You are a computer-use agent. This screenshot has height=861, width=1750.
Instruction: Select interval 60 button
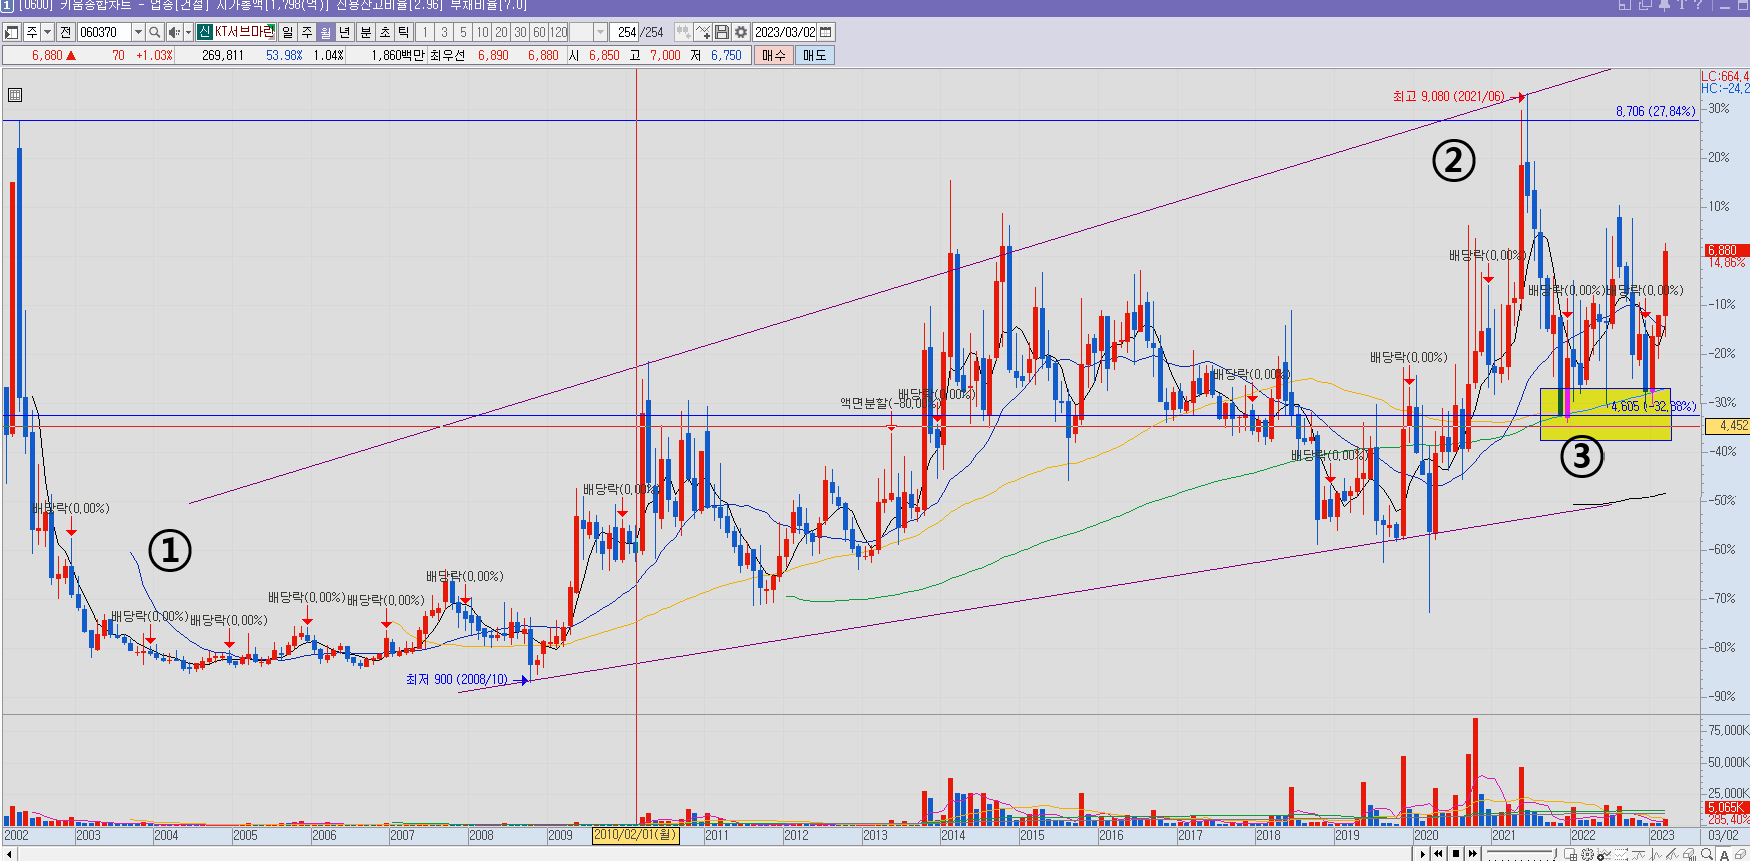[x=539, y=32]
